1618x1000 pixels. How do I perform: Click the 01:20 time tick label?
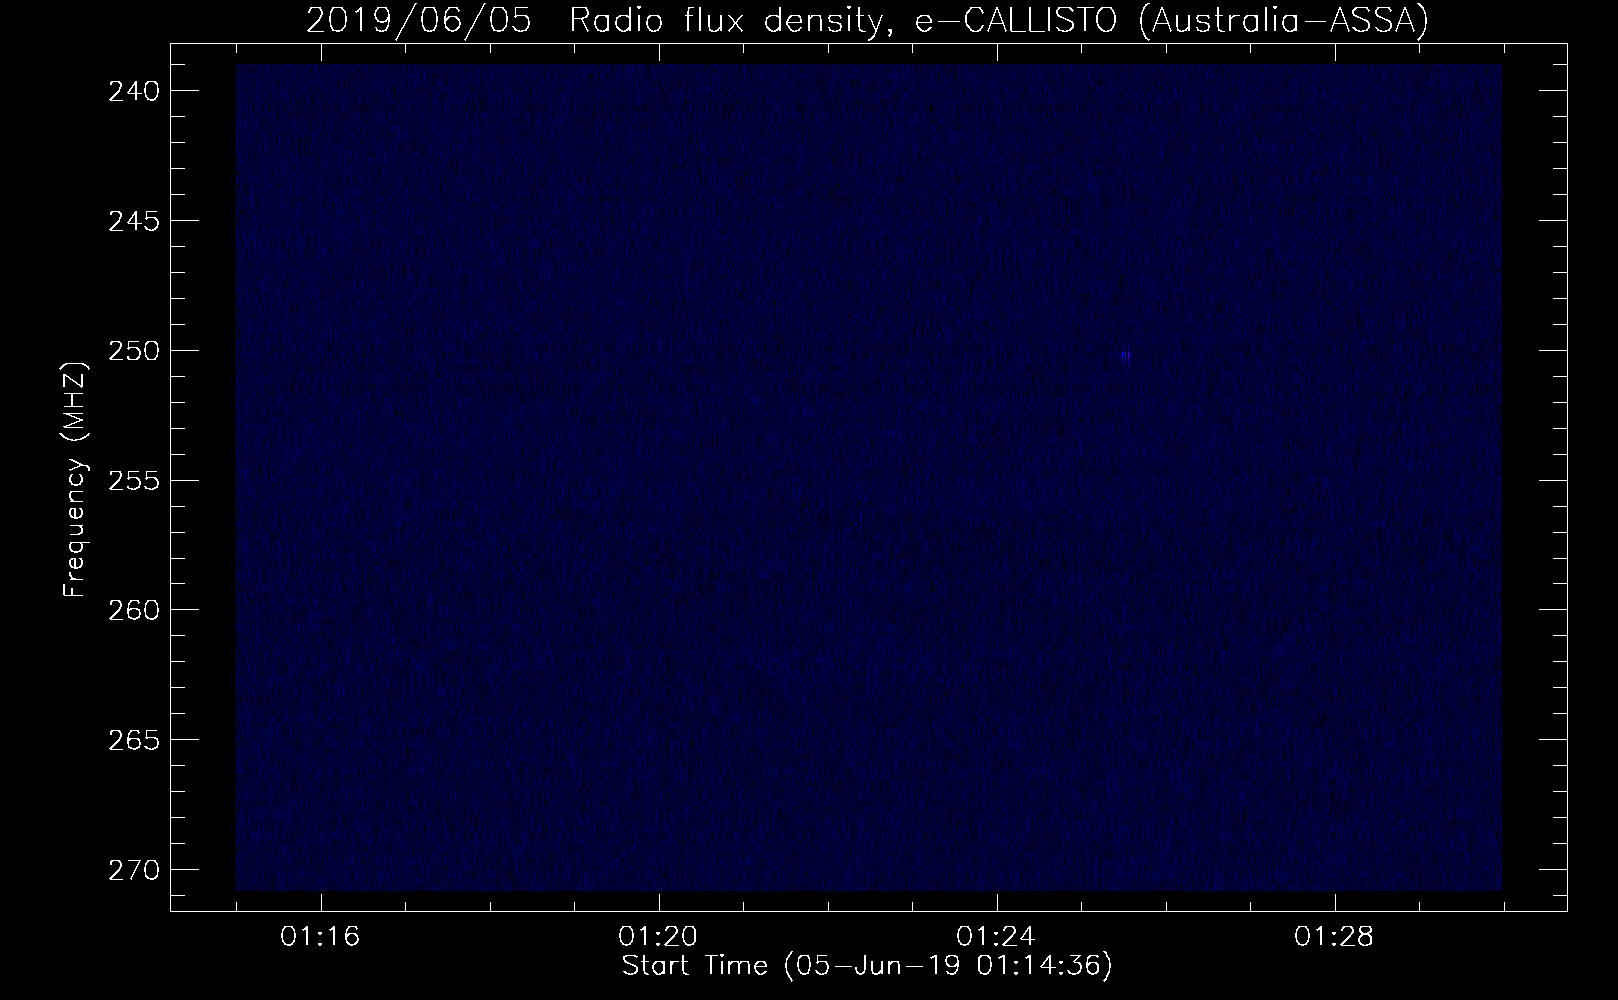pyautogui.click(x=659, y=938)
